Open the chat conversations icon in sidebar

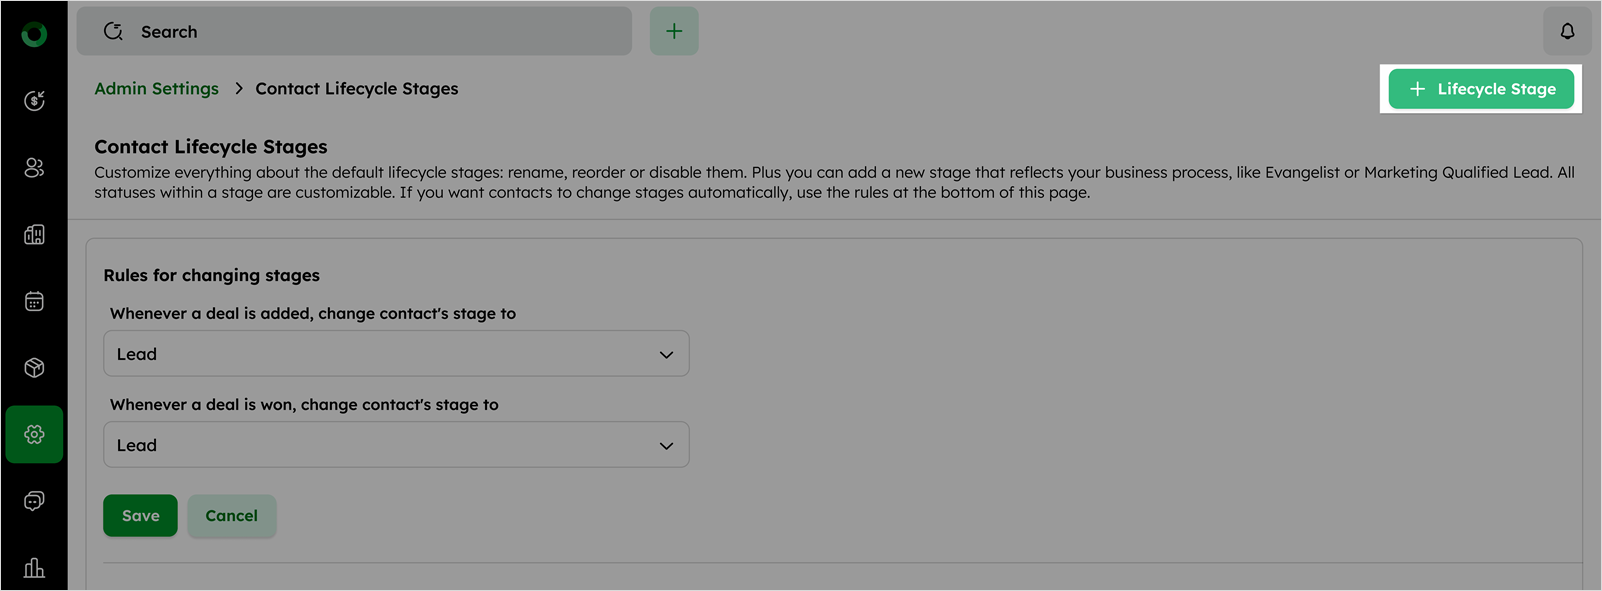[x=34, y=501]
